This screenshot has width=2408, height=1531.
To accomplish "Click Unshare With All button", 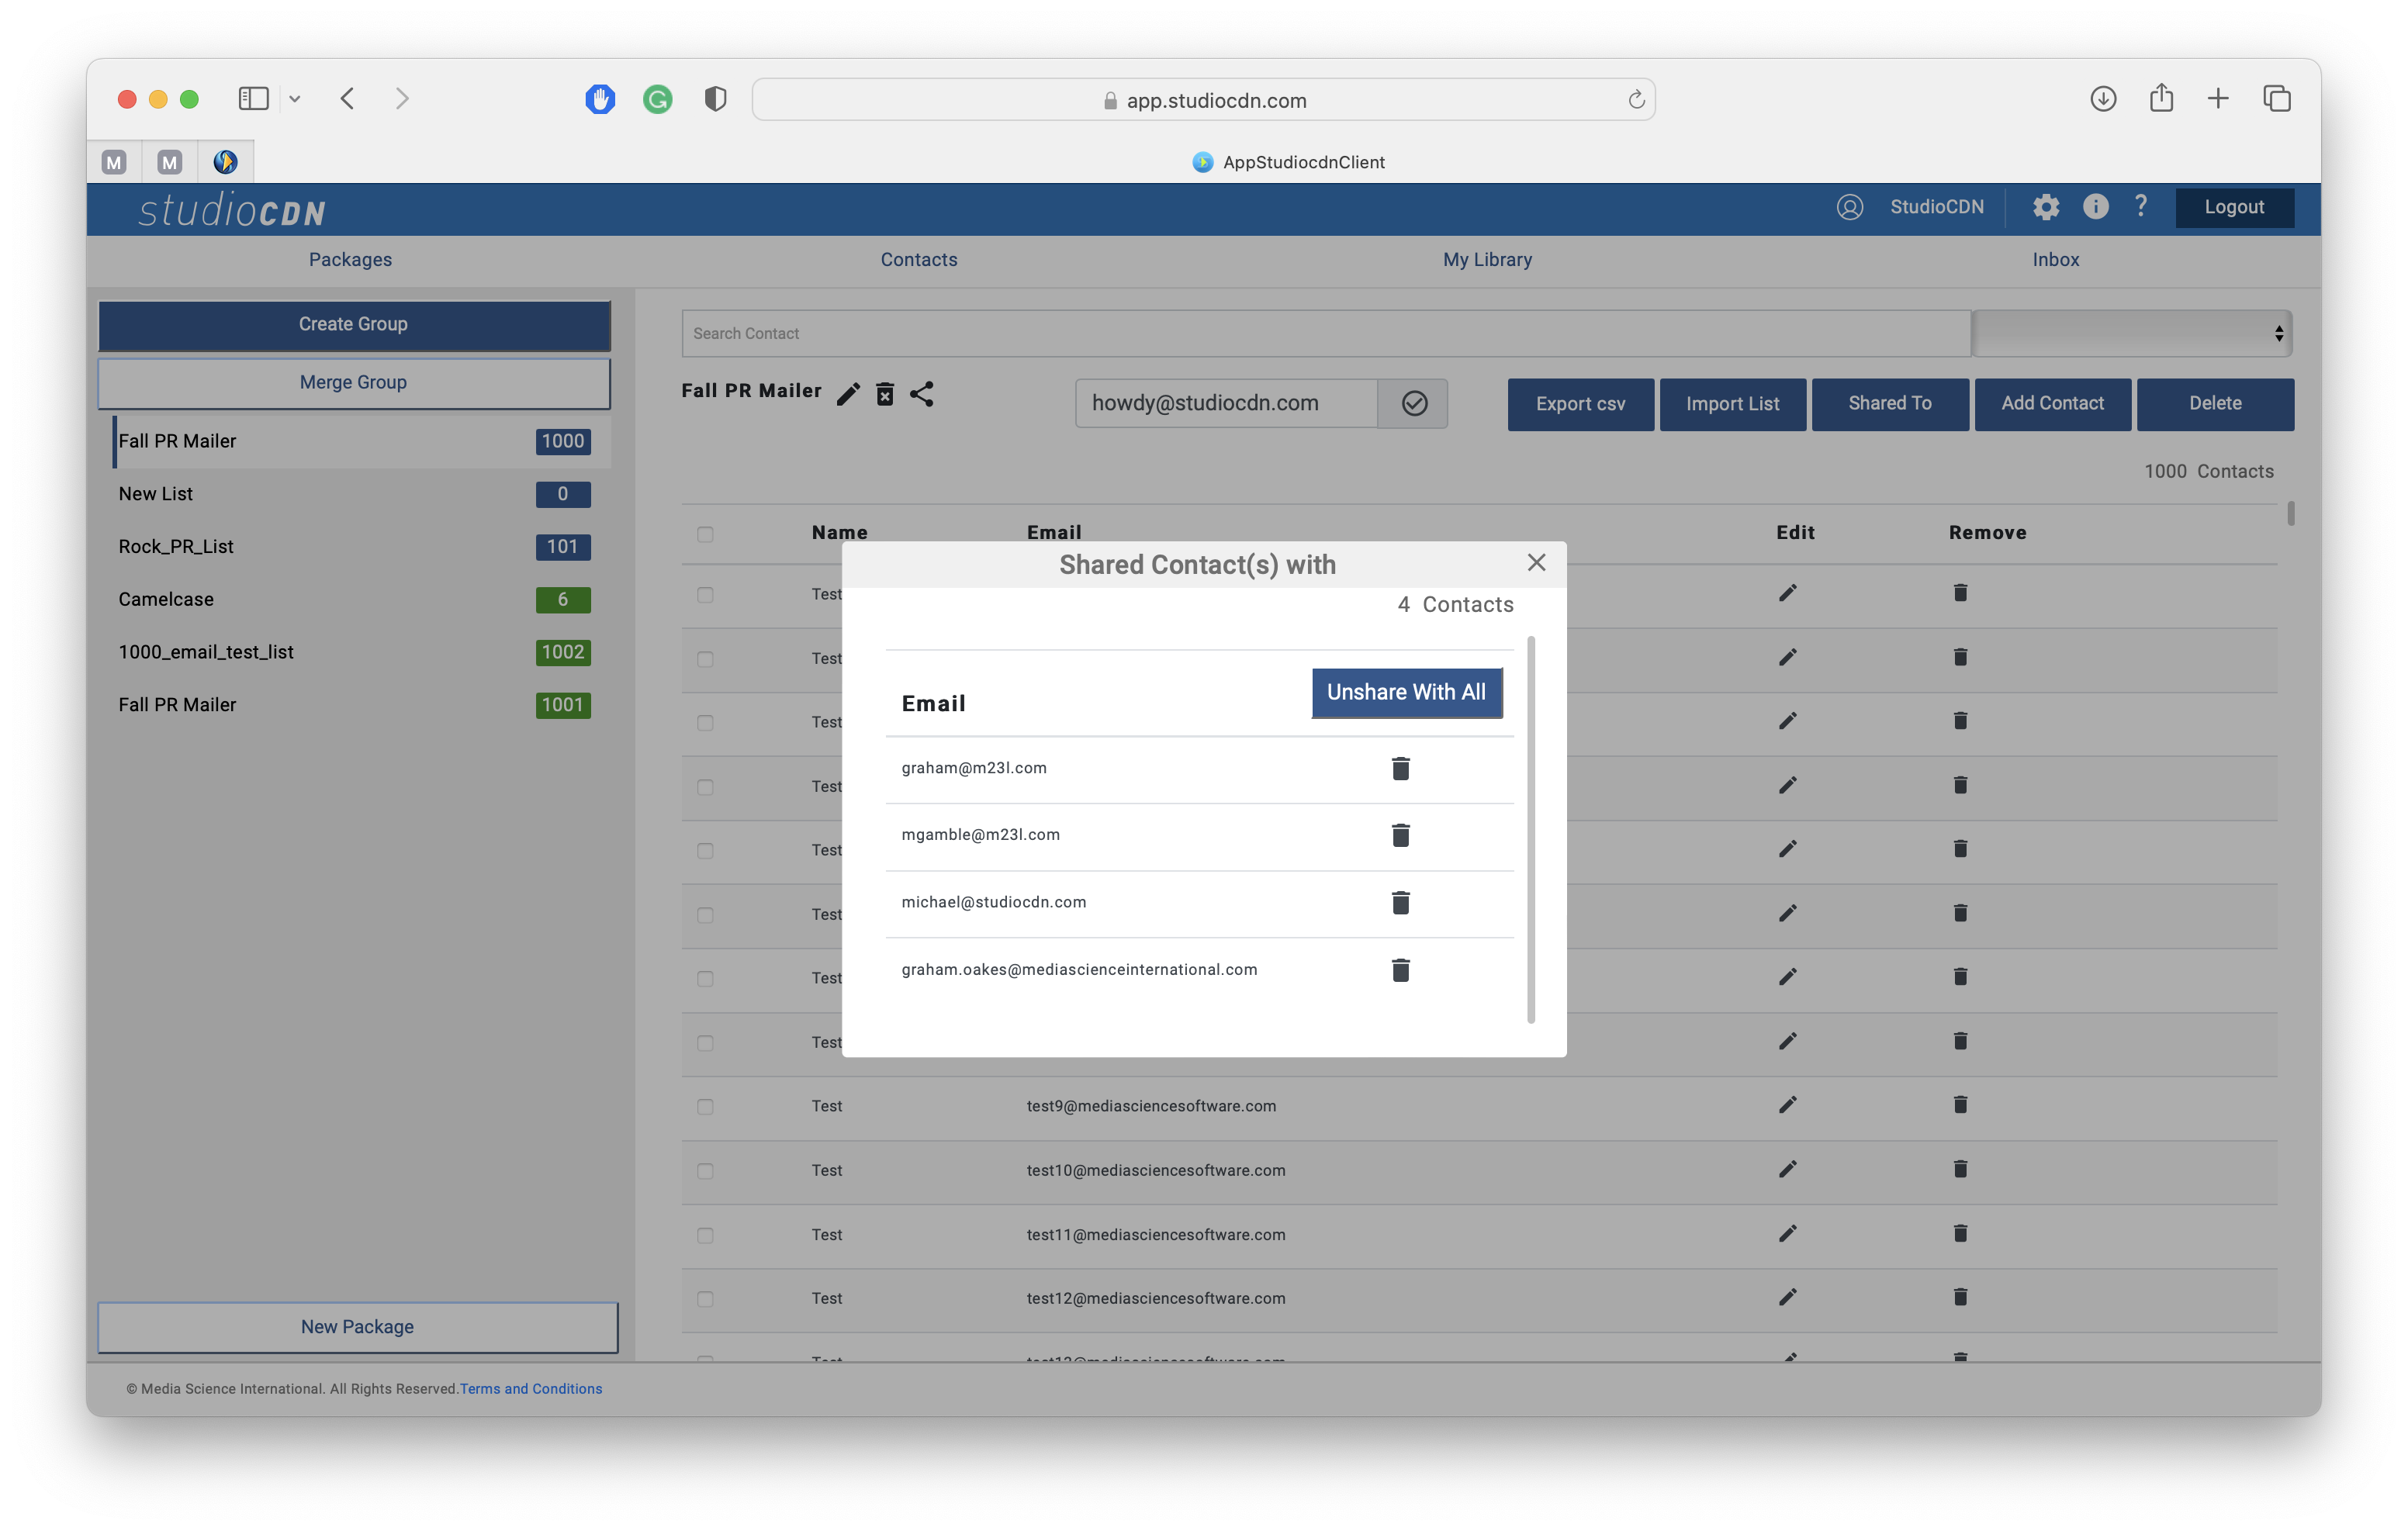I will (x=1406, y=692).
